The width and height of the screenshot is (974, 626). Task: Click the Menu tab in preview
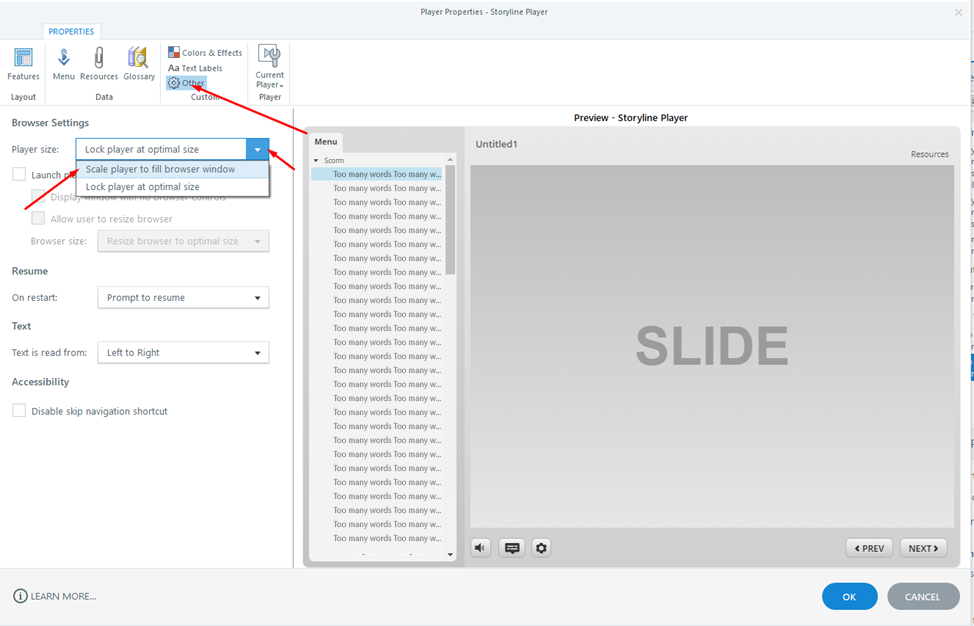[x=325, y=142]
